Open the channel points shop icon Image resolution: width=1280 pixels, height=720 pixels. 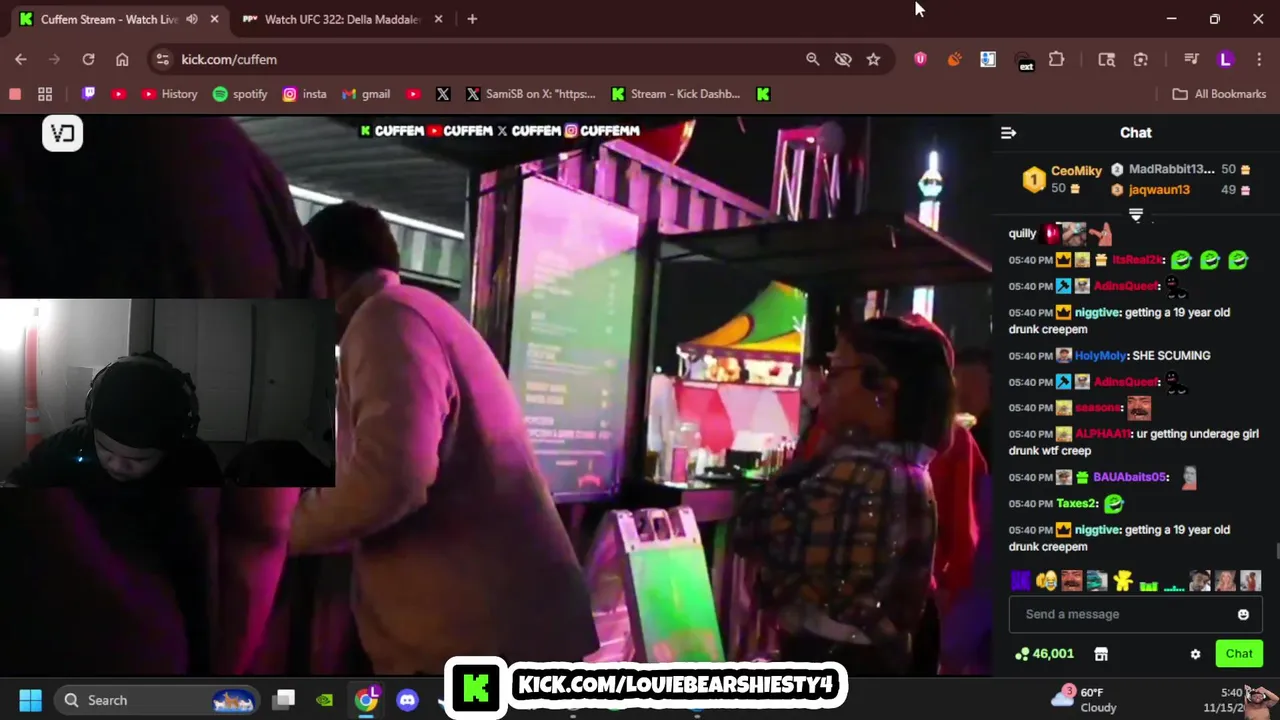tap(1101, 654)
